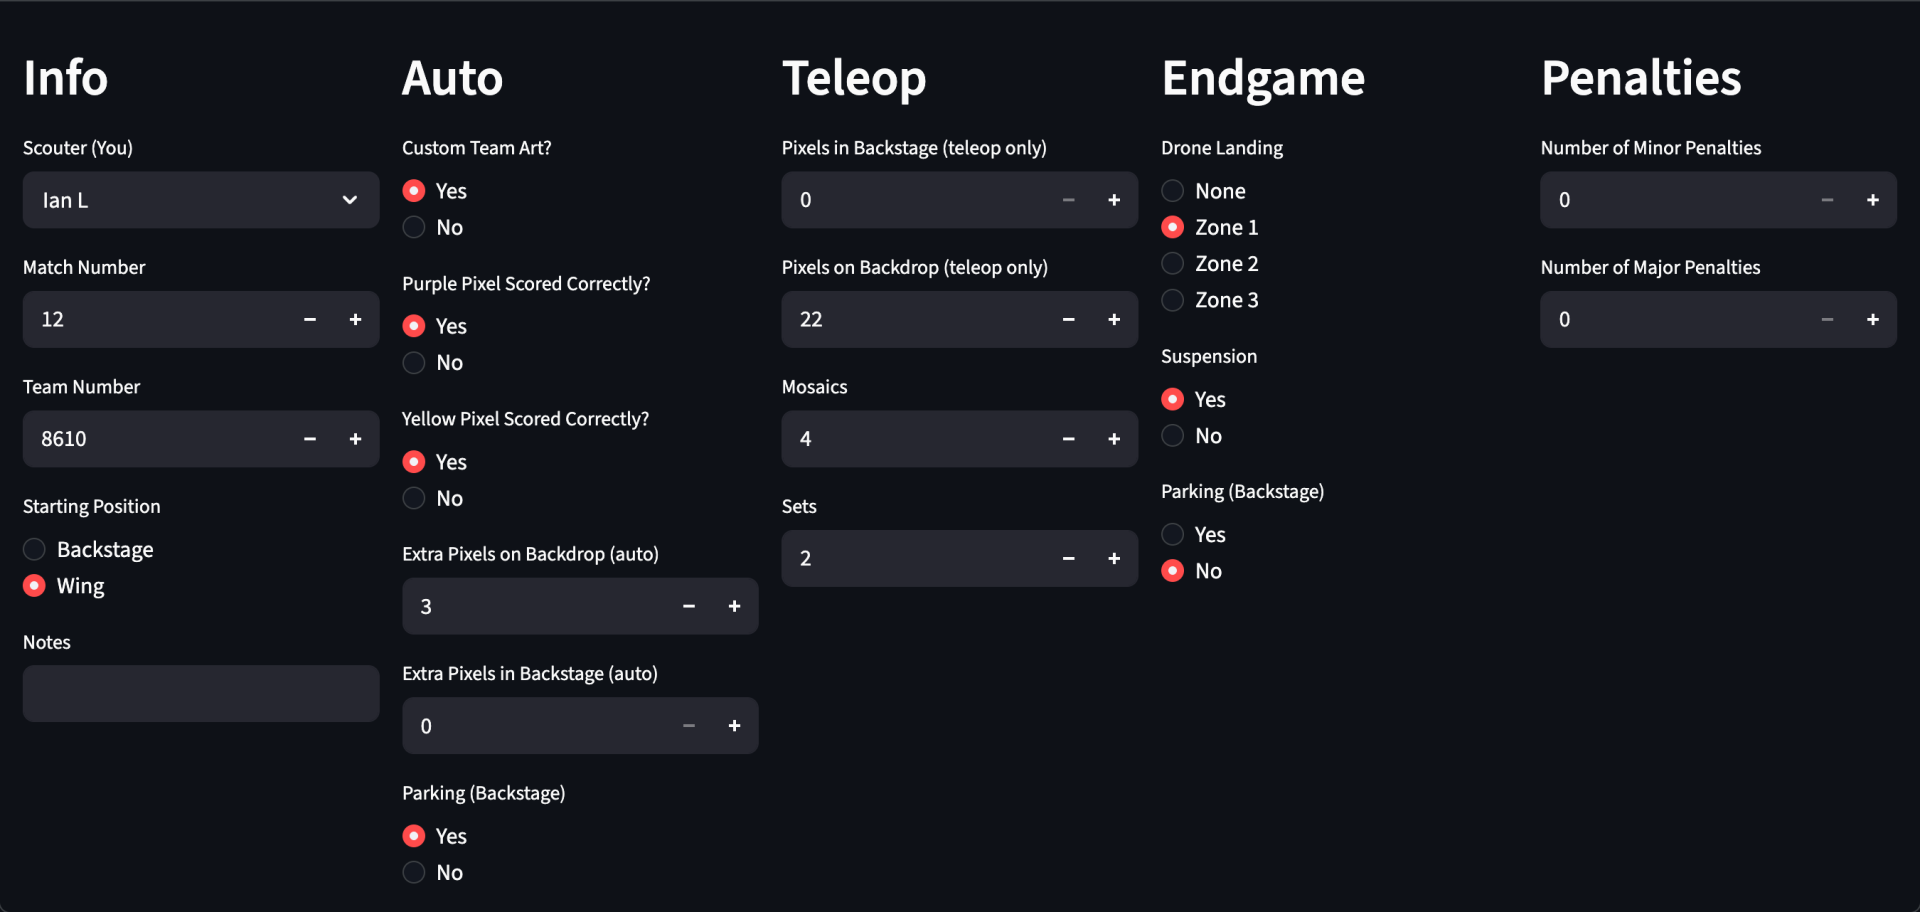This screenshot has height=912, width=1920.
Task: Select Zone 3 for Drone Landing
Action: (x=1210, y=300)
